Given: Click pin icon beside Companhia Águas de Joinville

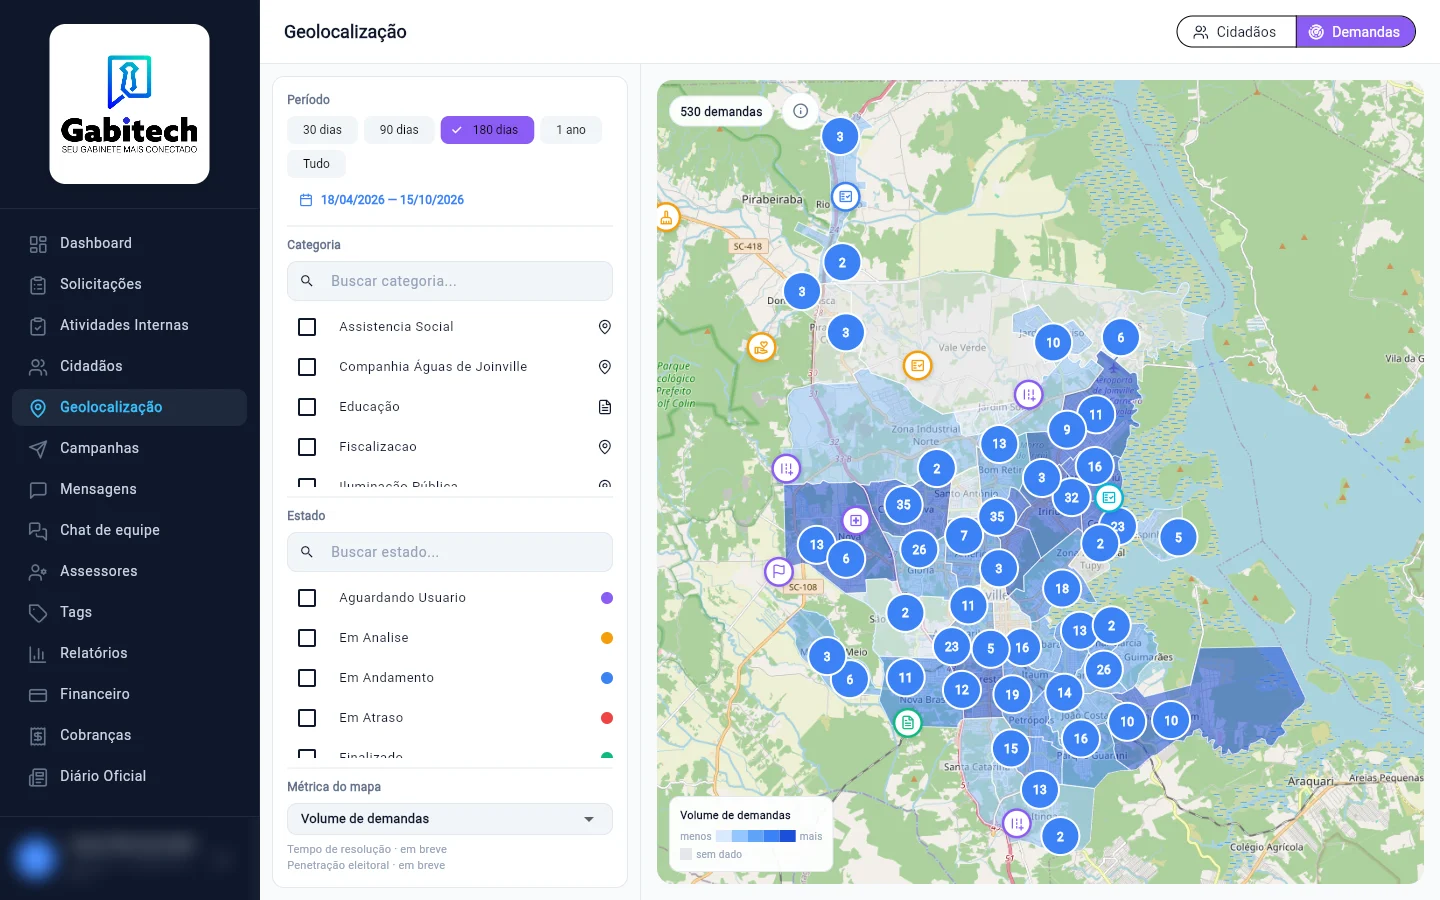Looking at the screenshot, I should [x=605, y=367].
